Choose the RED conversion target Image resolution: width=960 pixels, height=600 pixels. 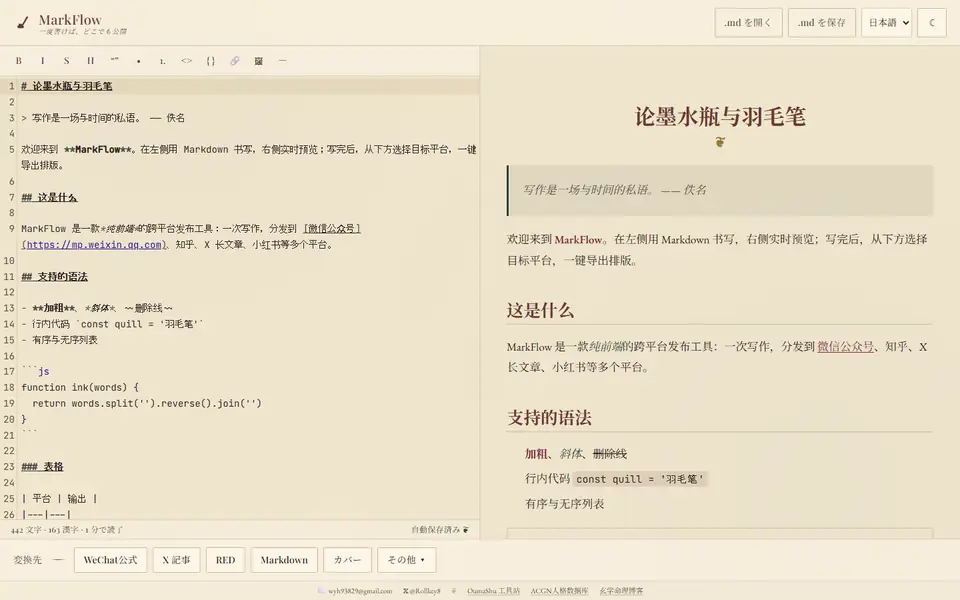(225, 560)
